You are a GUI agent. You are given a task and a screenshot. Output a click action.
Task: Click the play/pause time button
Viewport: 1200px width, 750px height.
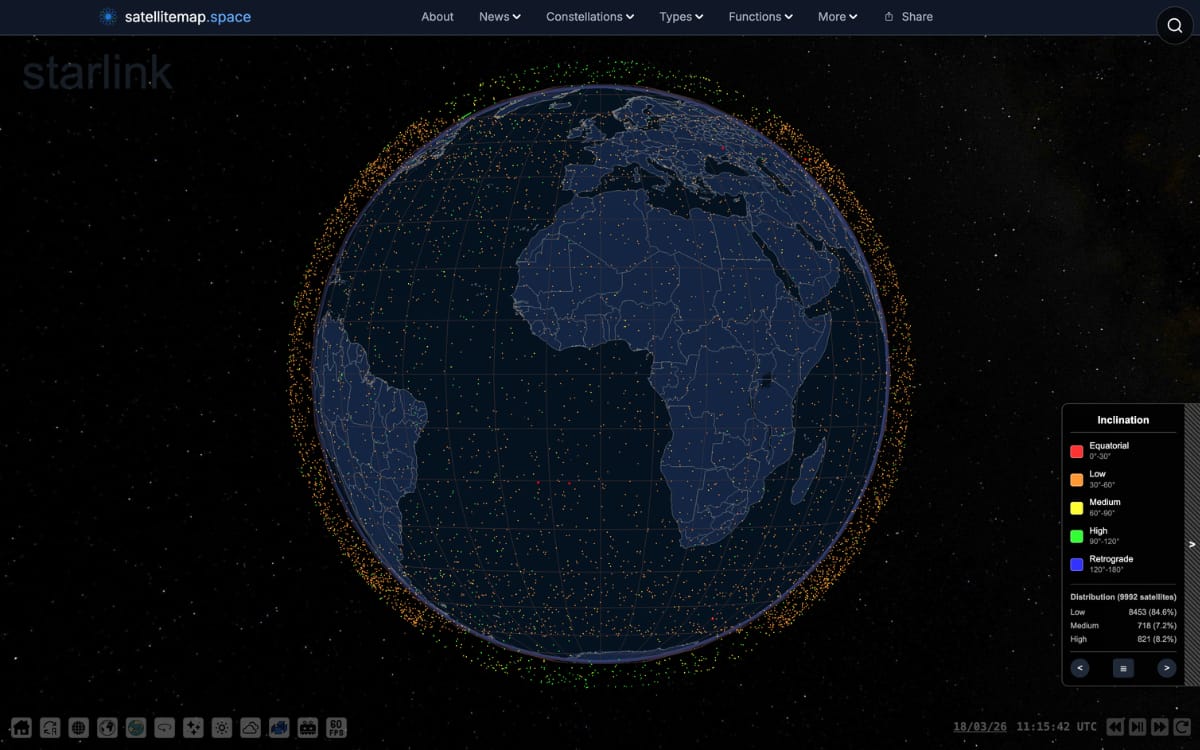pos(1137,727)
